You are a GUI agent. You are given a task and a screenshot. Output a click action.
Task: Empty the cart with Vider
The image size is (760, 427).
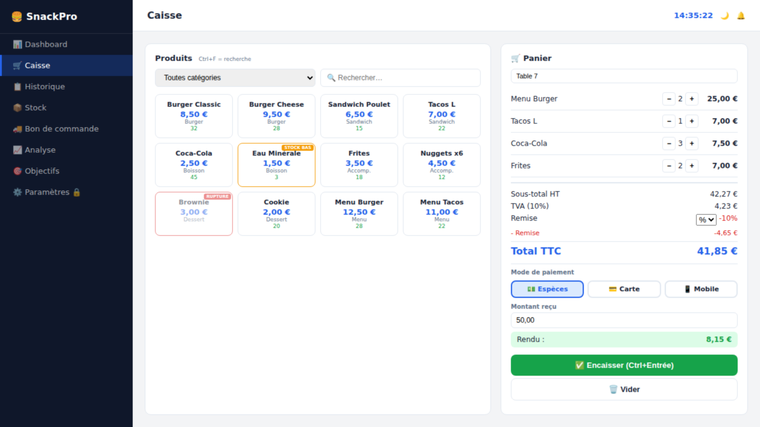[624, 389]
